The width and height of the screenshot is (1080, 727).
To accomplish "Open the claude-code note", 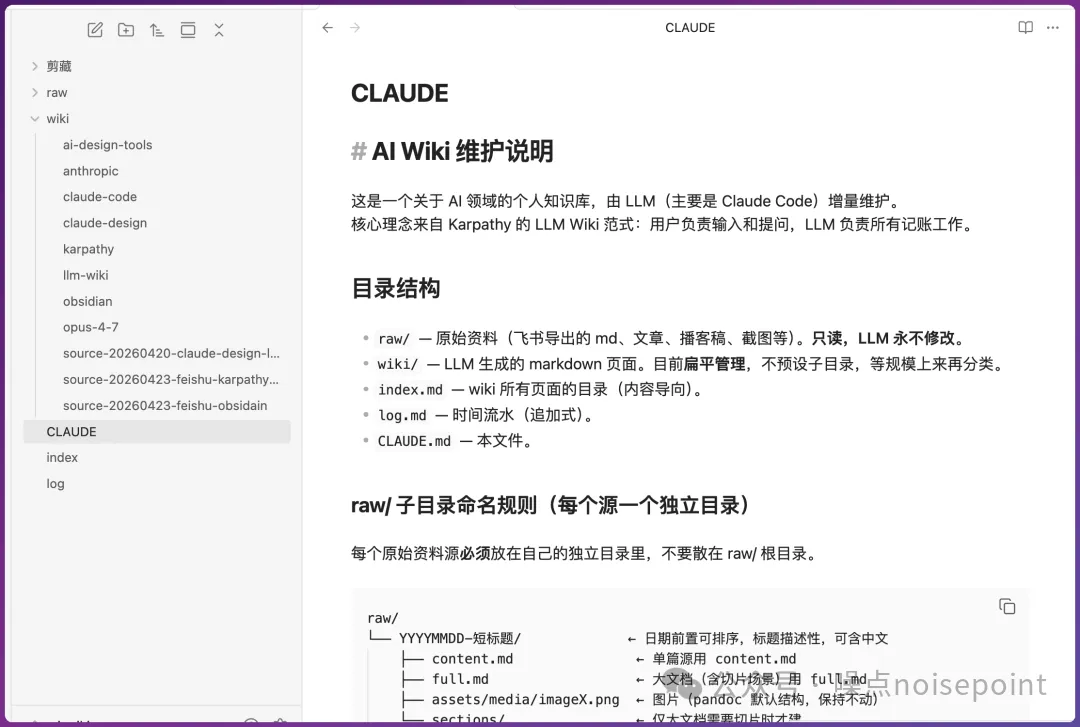I will [100, 197].
